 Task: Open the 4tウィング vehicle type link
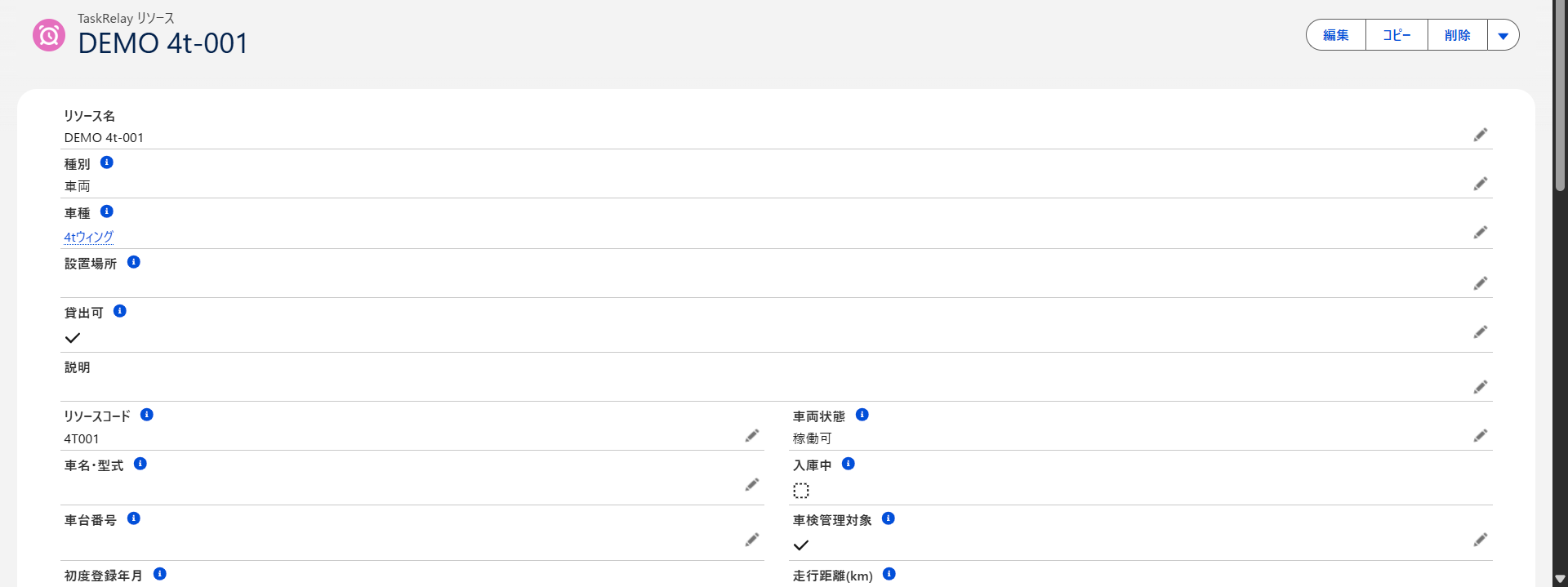(x=89, y=237)
